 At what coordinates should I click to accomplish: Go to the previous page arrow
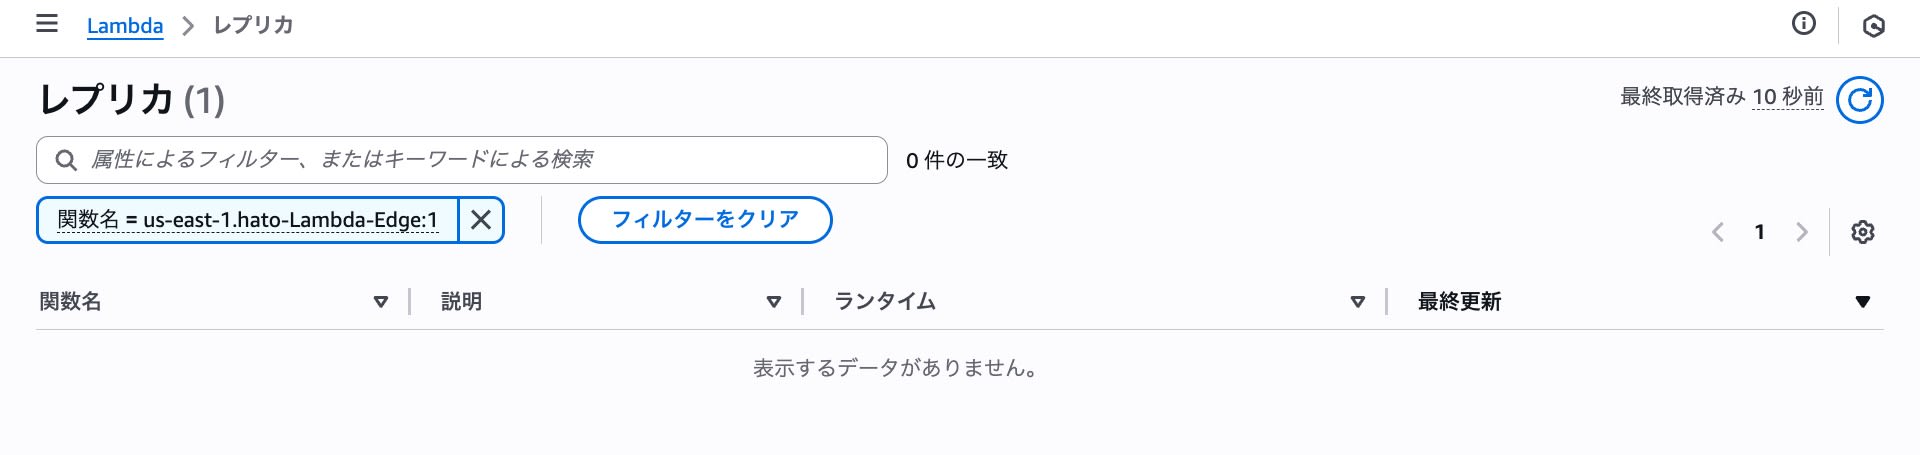[x=1718, y=232]
